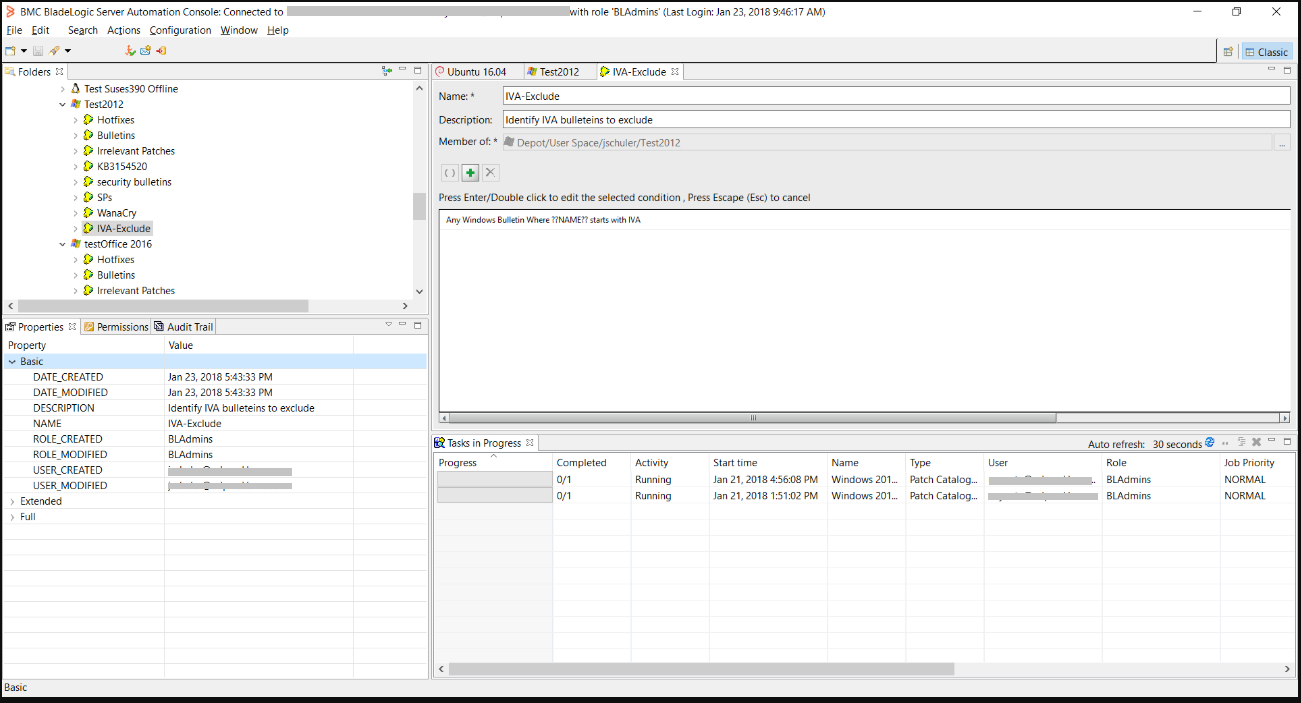Select the IVA-Exclude tree item

124,228
